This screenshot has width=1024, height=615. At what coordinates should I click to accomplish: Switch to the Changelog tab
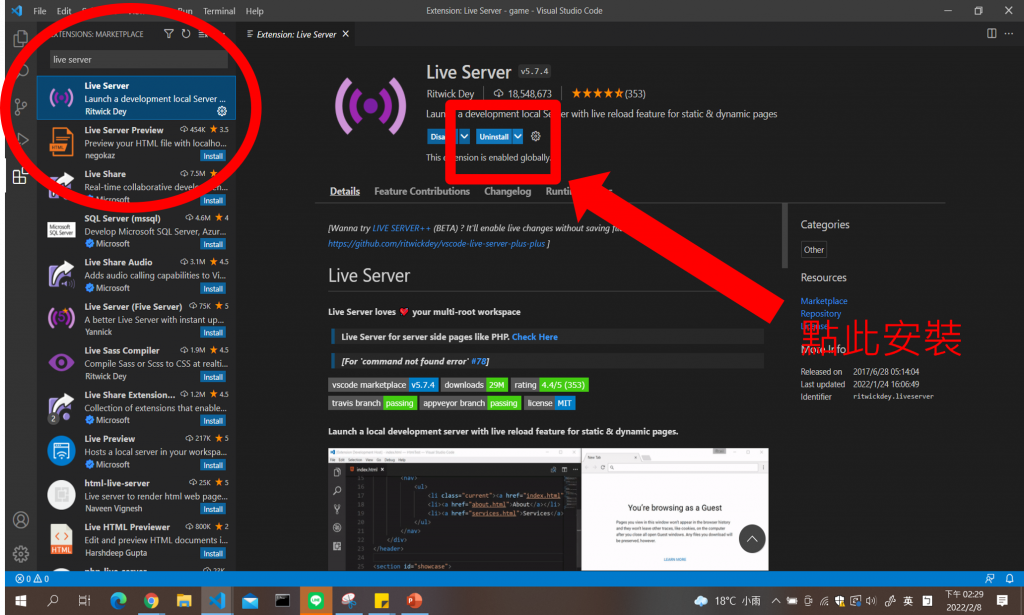point(507,191)
